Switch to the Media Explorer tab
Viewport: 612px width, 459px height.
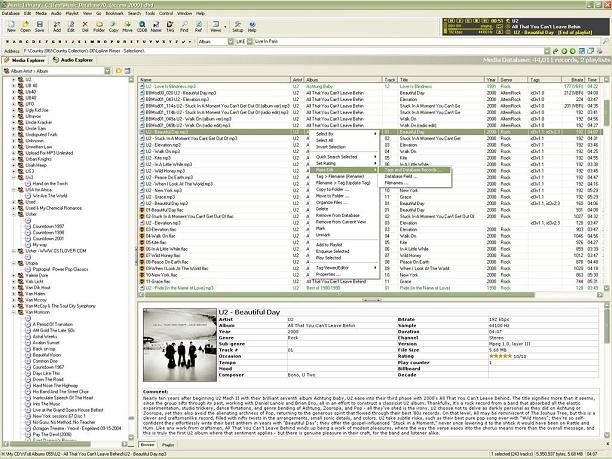[x=24, y=60]
